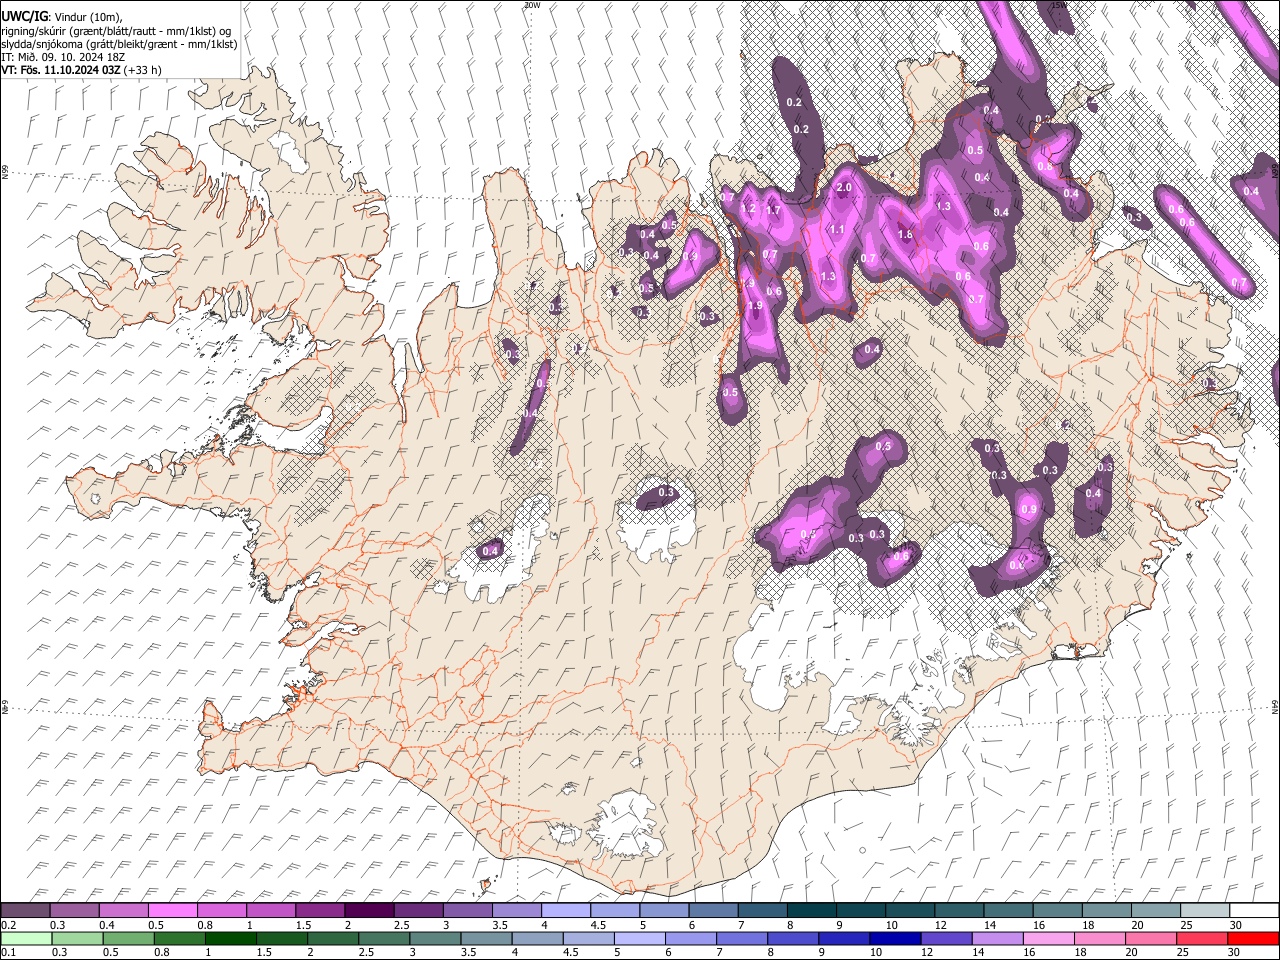Click the bottom legend row's 2.5 label
The height and width of the screenshot is (960, 1280).
(x=366, y=953)
